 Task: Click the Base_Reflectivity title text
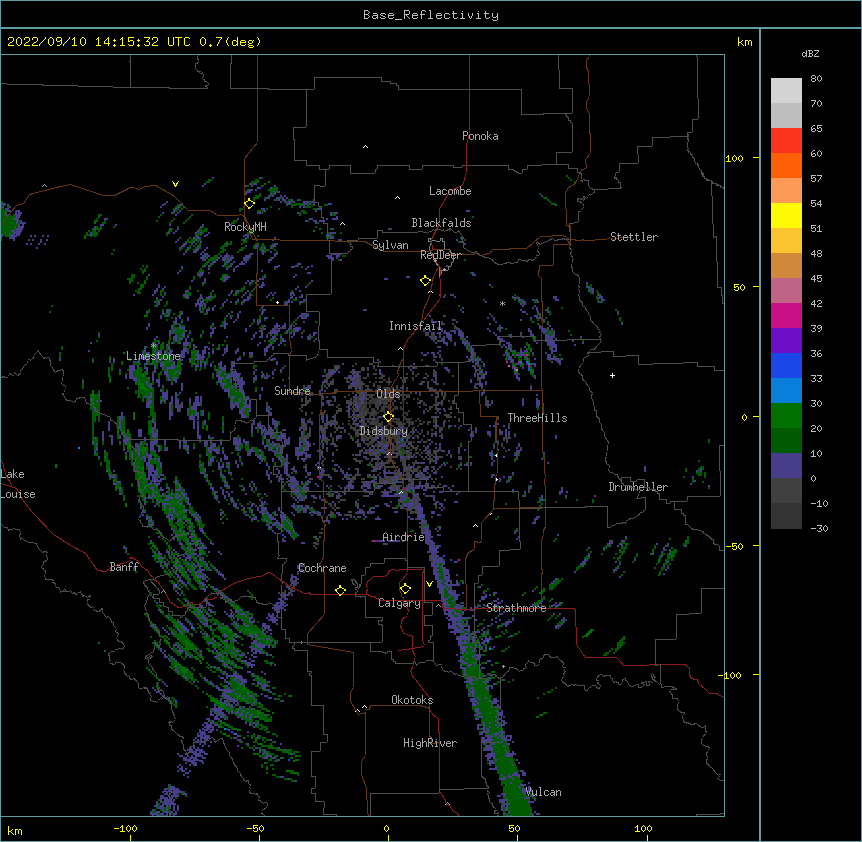[431, 15]
